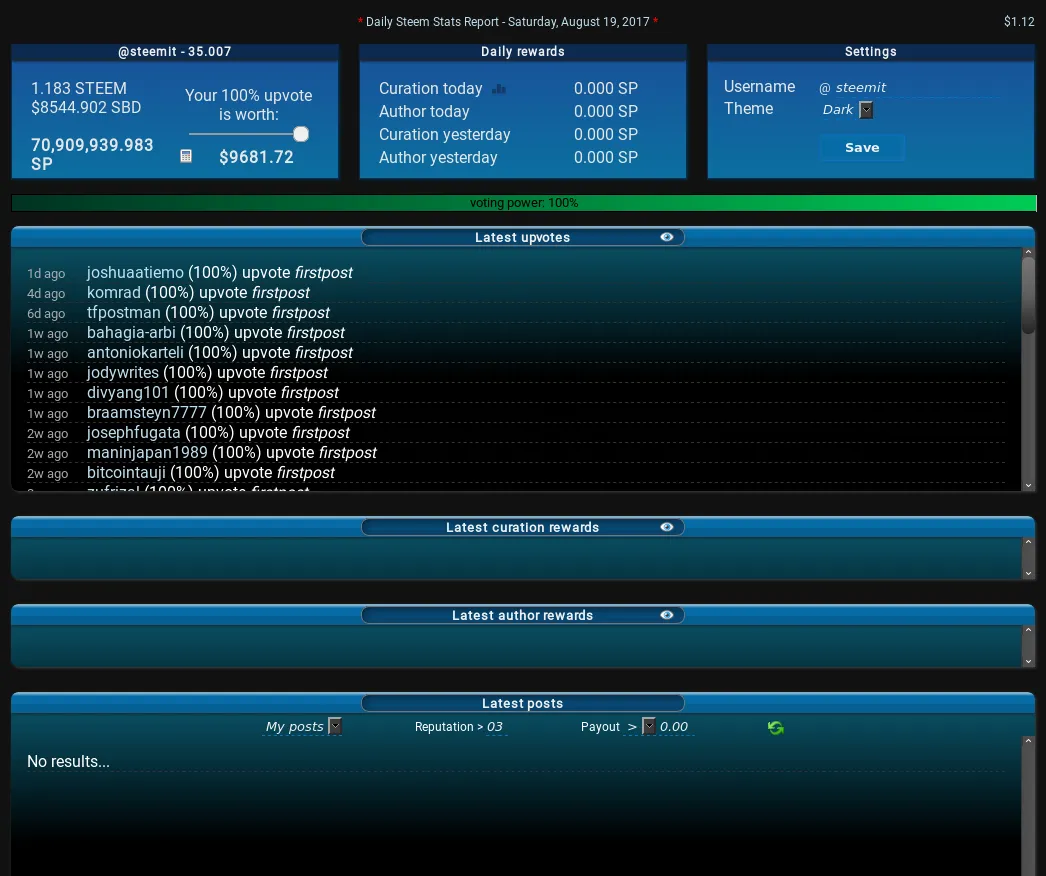Click Latest posts scrollbar up arrow

1029,741
